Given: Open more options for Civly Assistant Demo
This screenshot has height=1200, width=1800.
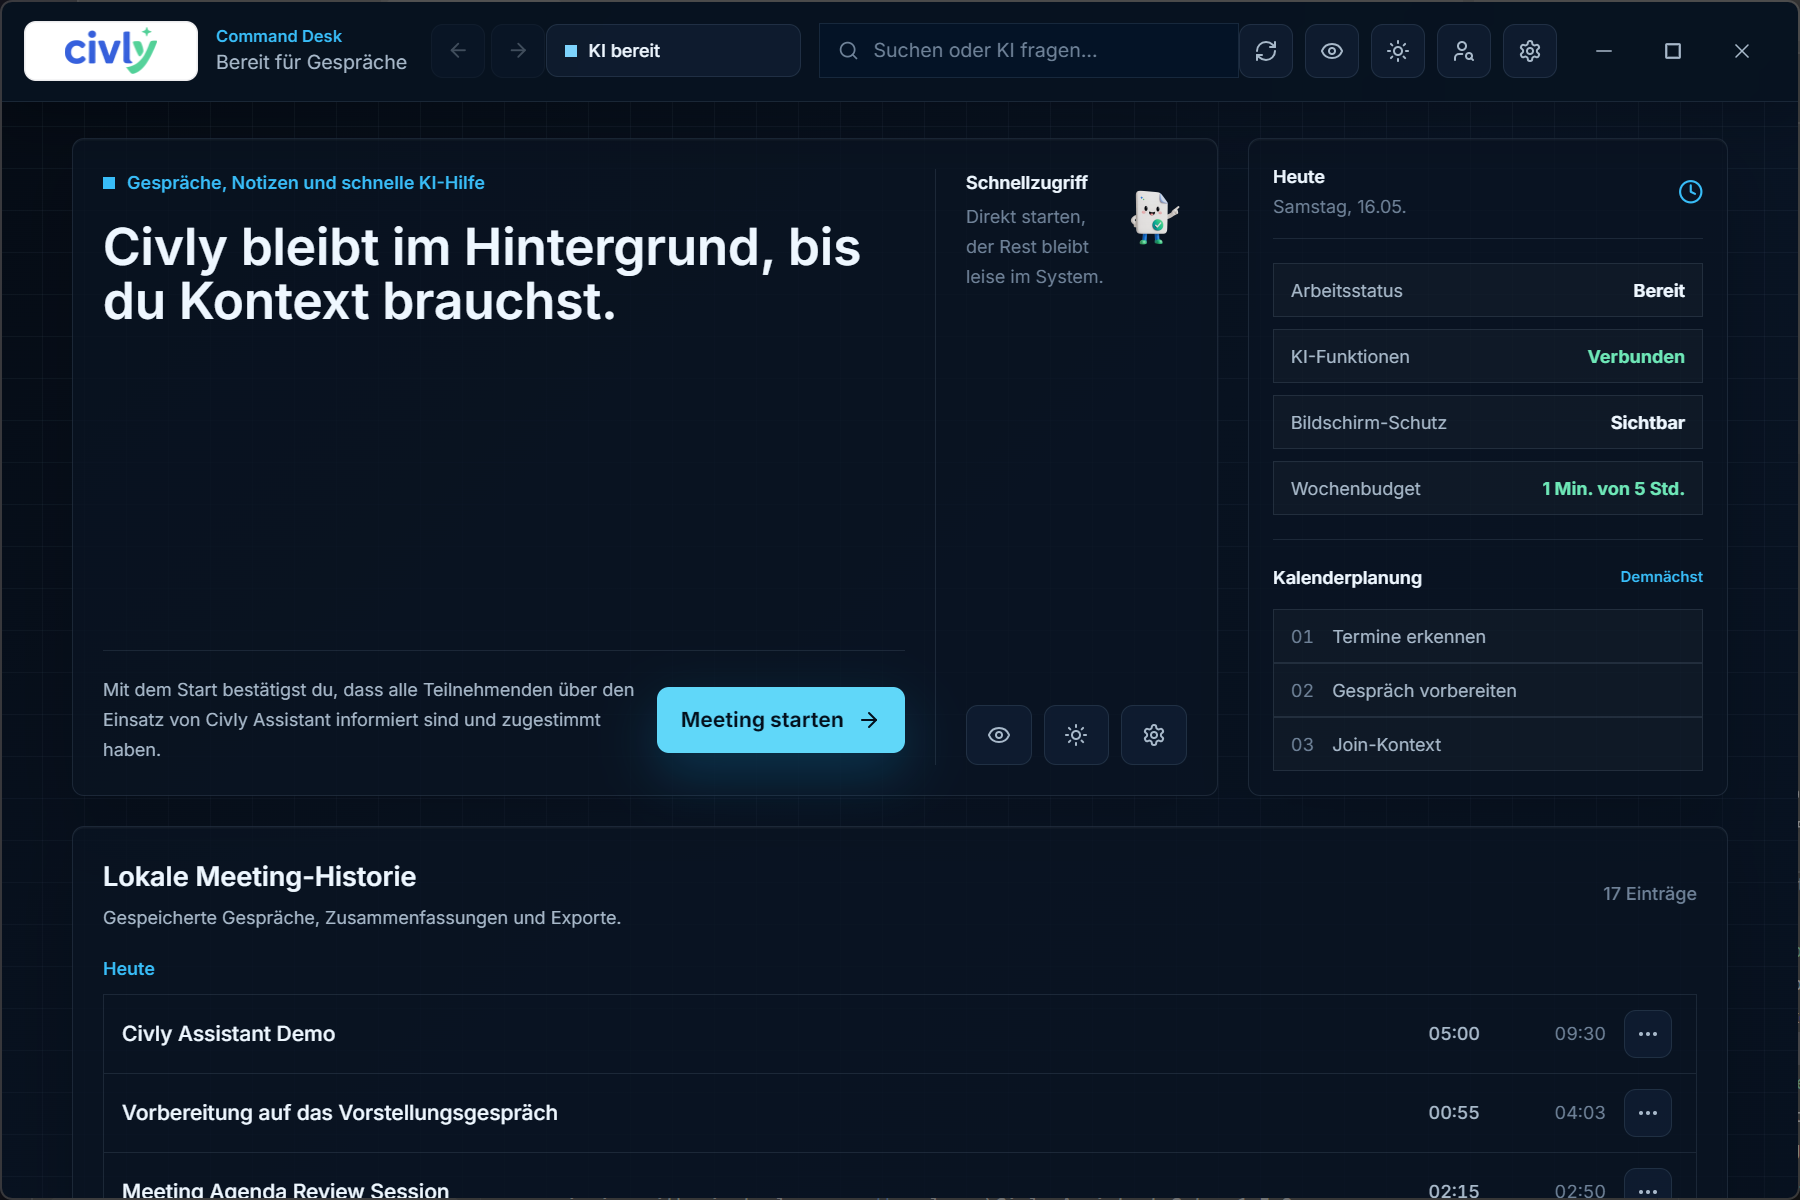Looking at the screenshot, I should point(1648,1034).
